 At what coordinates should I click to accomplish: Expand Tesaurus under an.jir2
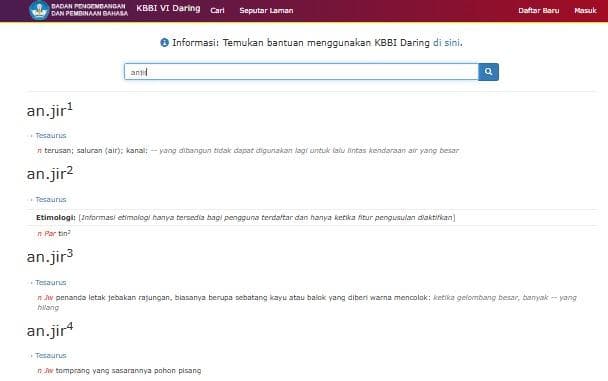(51, 200)
